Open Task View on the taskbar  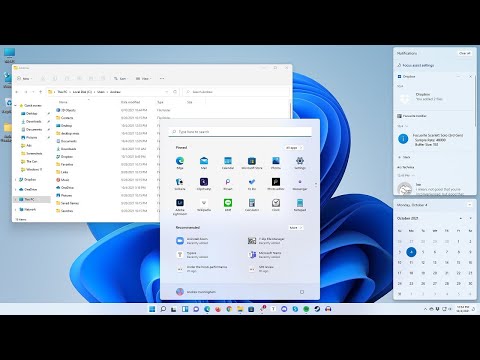pos(174,309)
